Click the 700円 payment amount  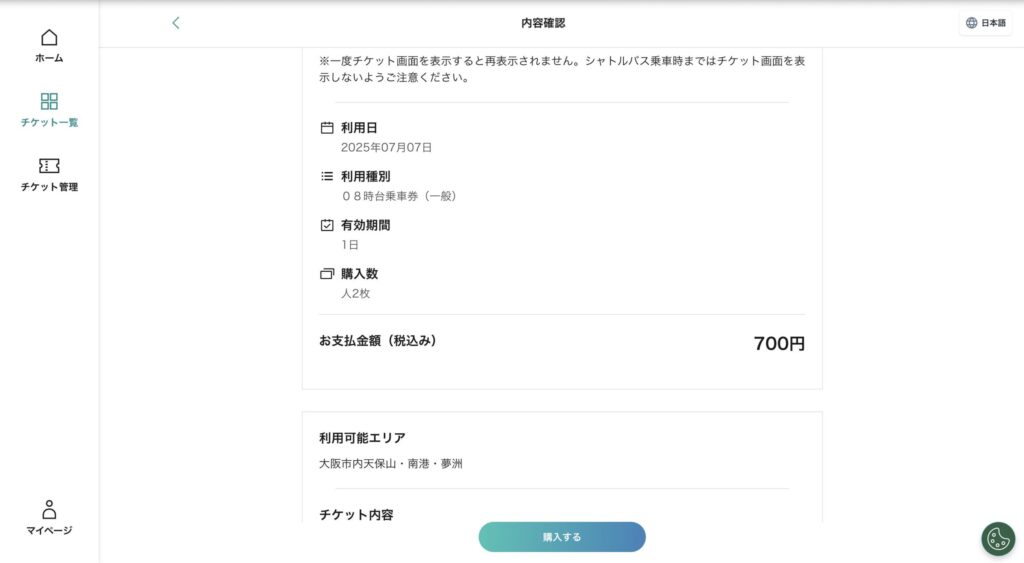pos(779,344)
